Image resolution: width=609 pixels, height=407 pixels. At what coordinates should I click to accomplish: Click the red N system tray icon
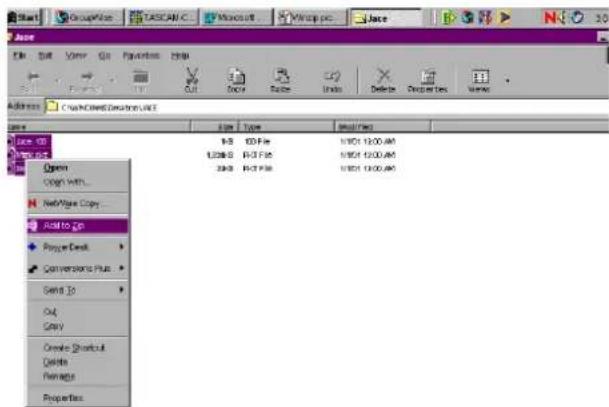point(550,17)
